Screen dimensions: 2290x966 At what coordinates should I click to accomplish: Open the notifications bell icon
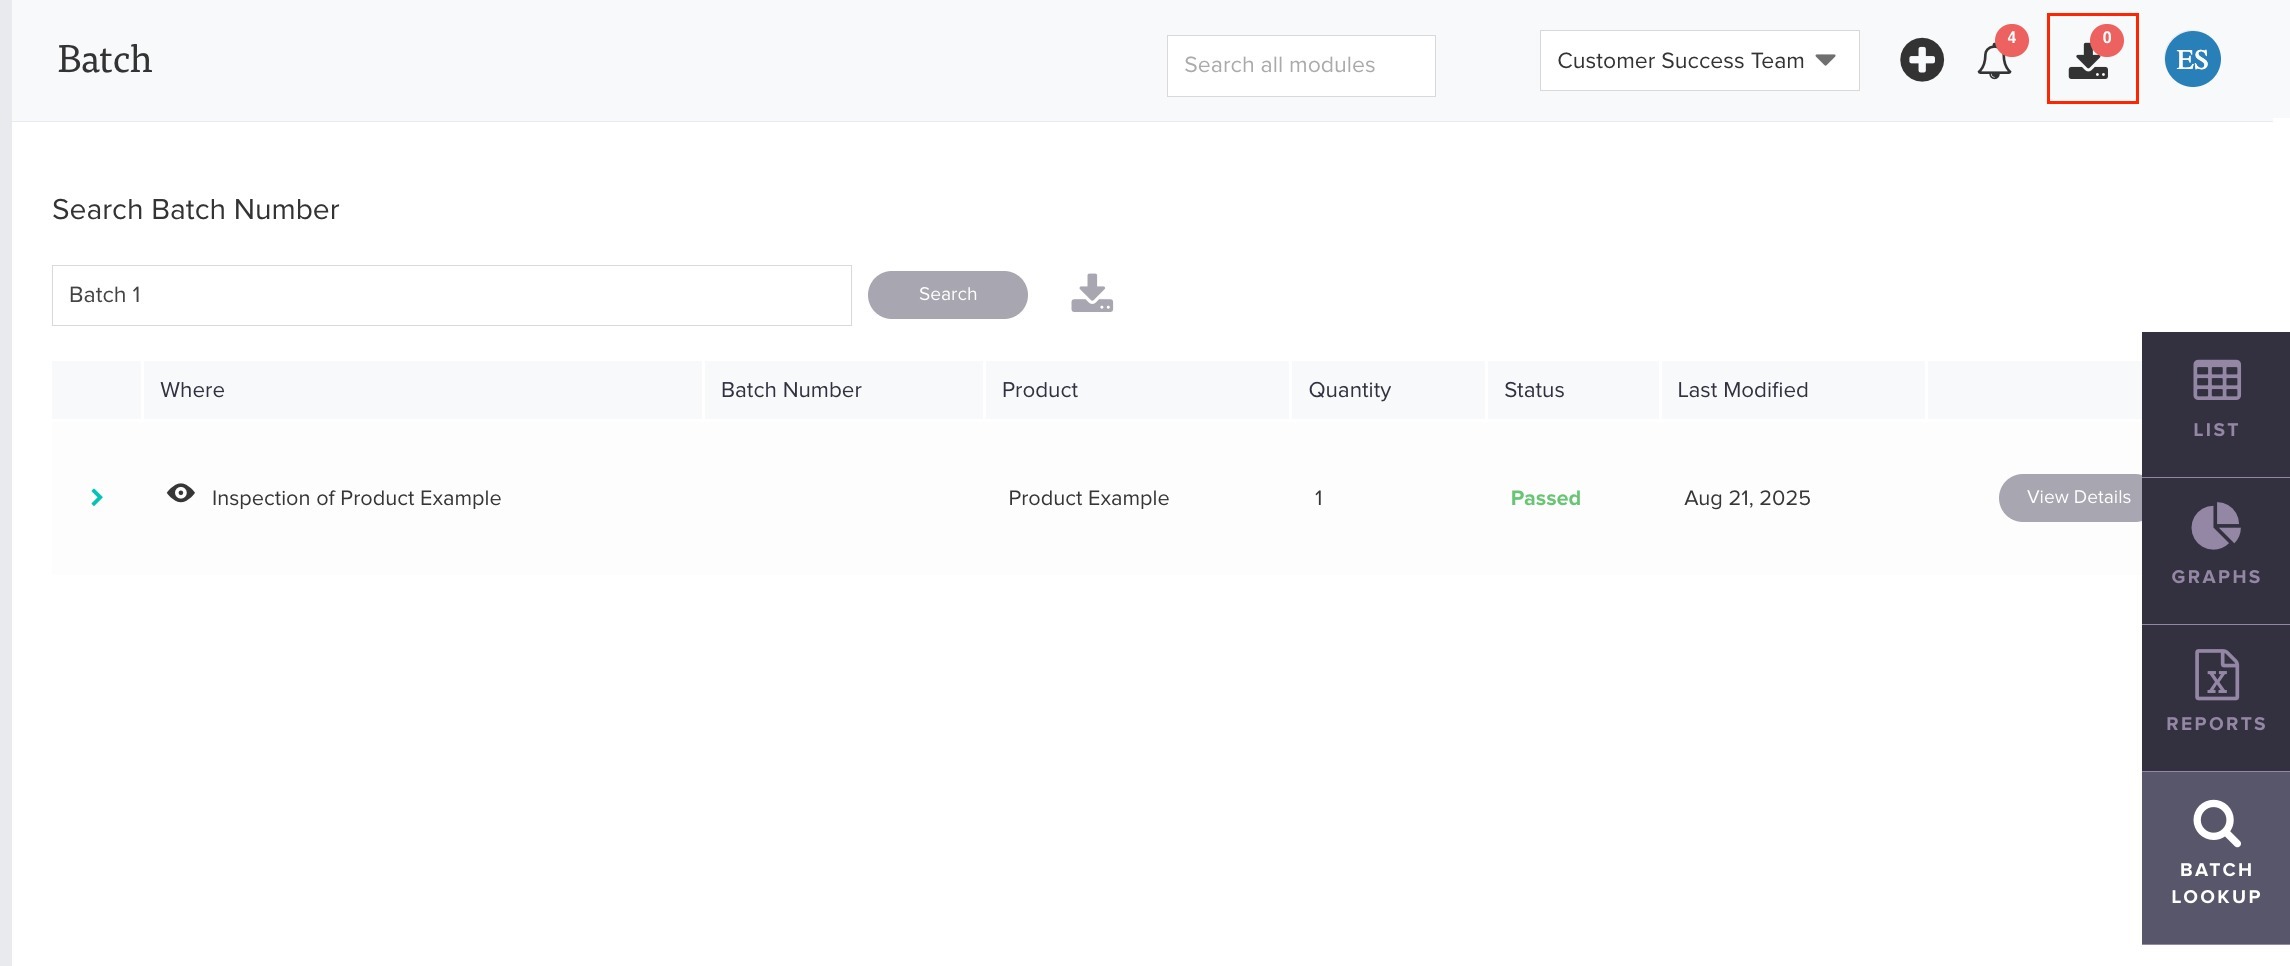(1995, 61)
